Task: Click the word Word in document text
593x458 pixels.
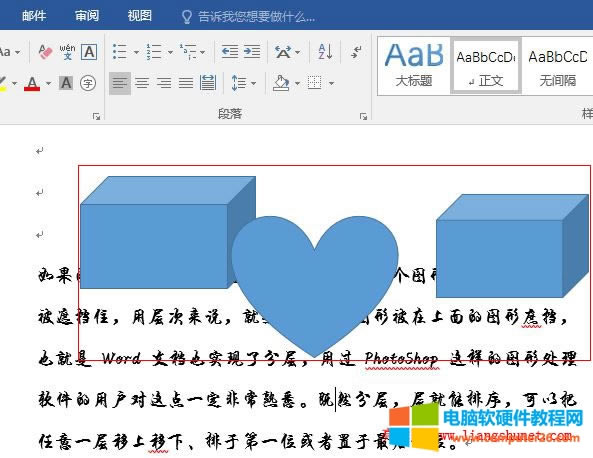Action: point(121,358)
